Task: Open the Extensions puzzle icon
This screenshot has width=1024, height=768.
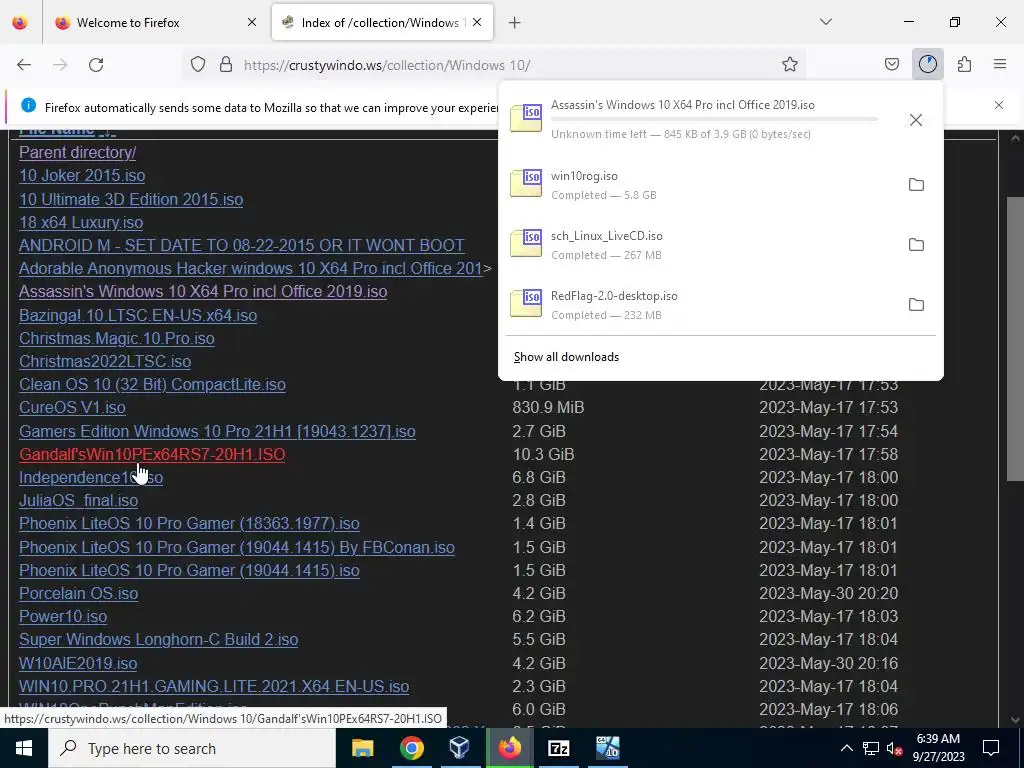Action: (x=964, y=65)
